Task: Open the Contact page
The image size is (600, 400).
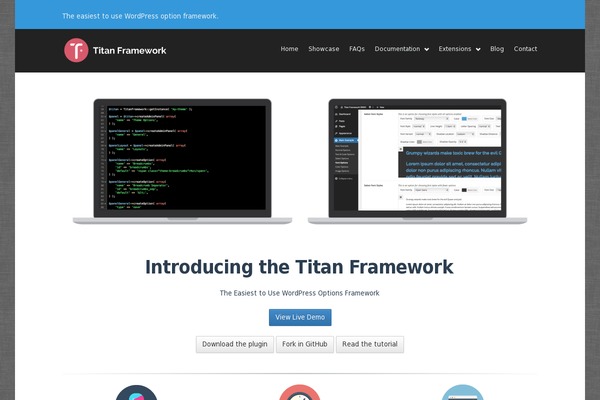Action: click(525, 49)
